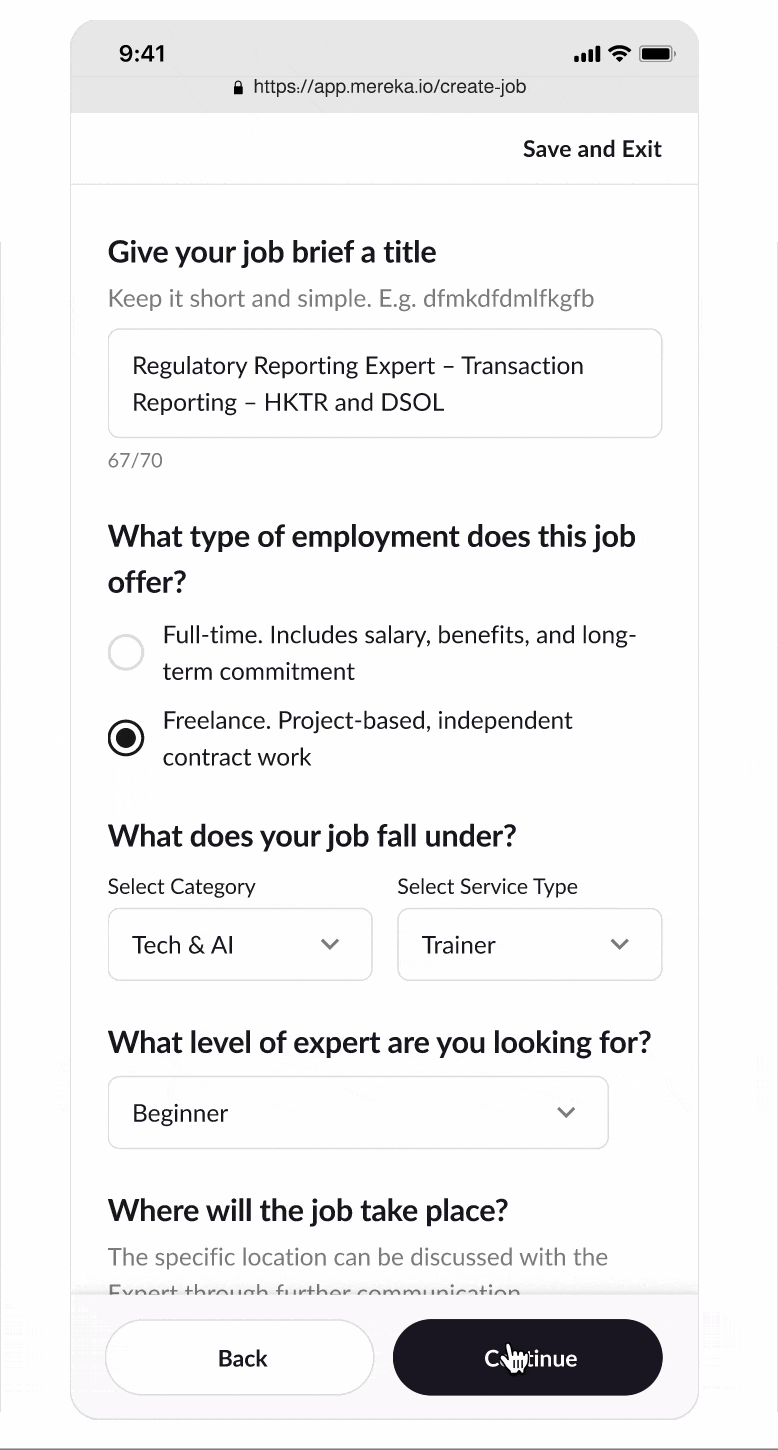This screenshot has height=1450, width=778.
Task: Open the Select Service Type dropdown
Action: pos(529,945)
